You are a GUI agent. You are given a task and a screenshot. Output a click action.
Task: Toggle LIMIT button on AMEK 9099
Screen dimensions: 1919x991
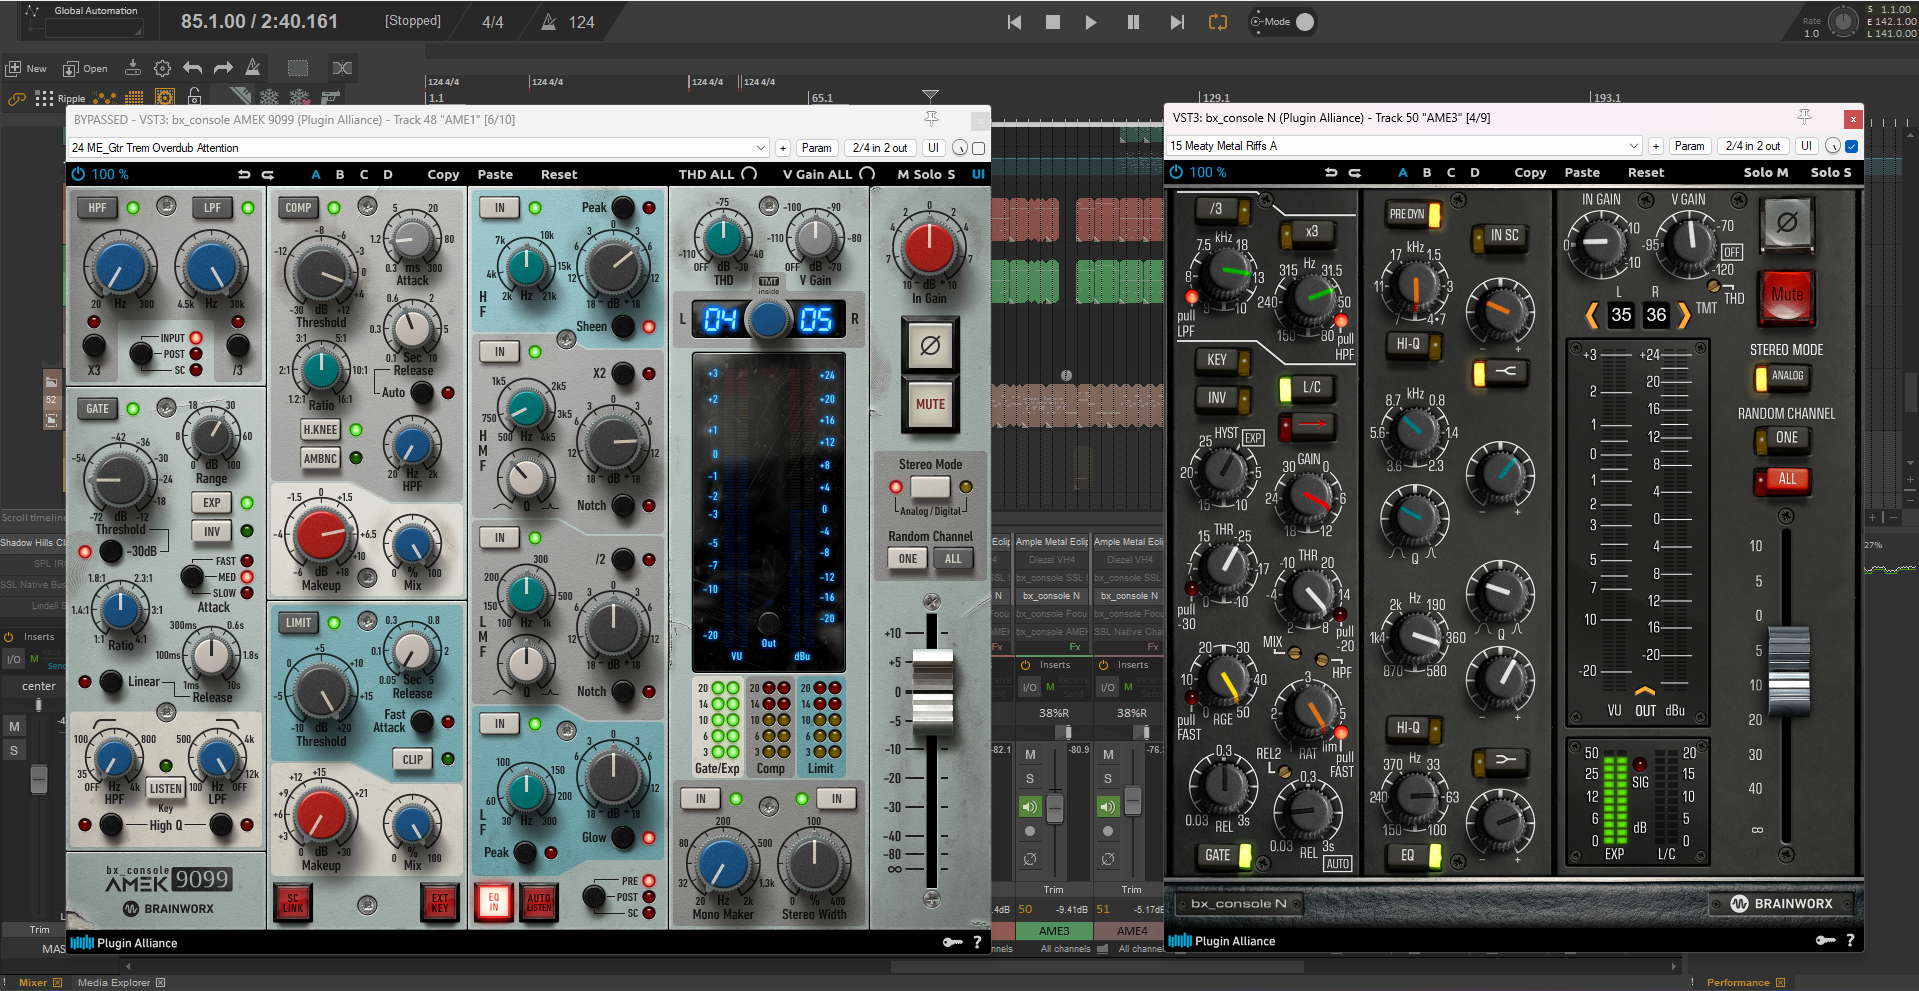[x=298, y=622]
